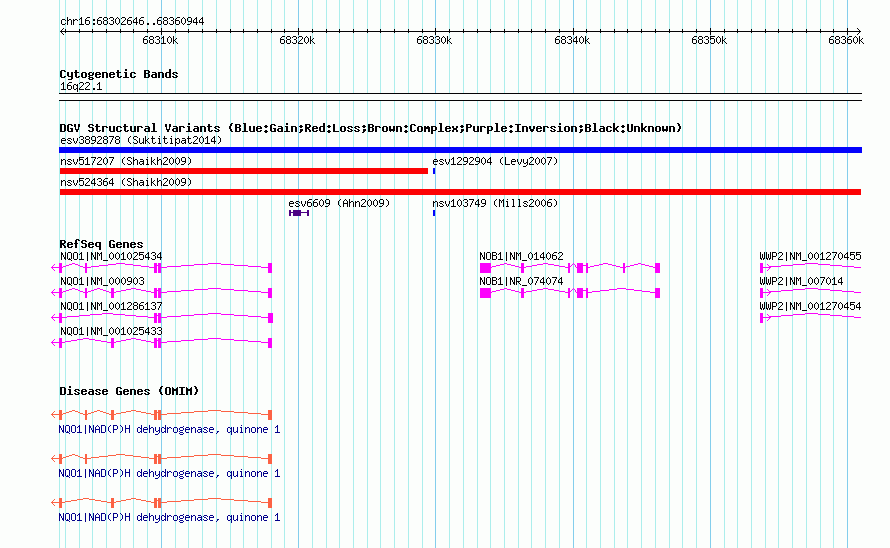Click the NQO1 NM_000903 rightmost exon

(270, 293)
